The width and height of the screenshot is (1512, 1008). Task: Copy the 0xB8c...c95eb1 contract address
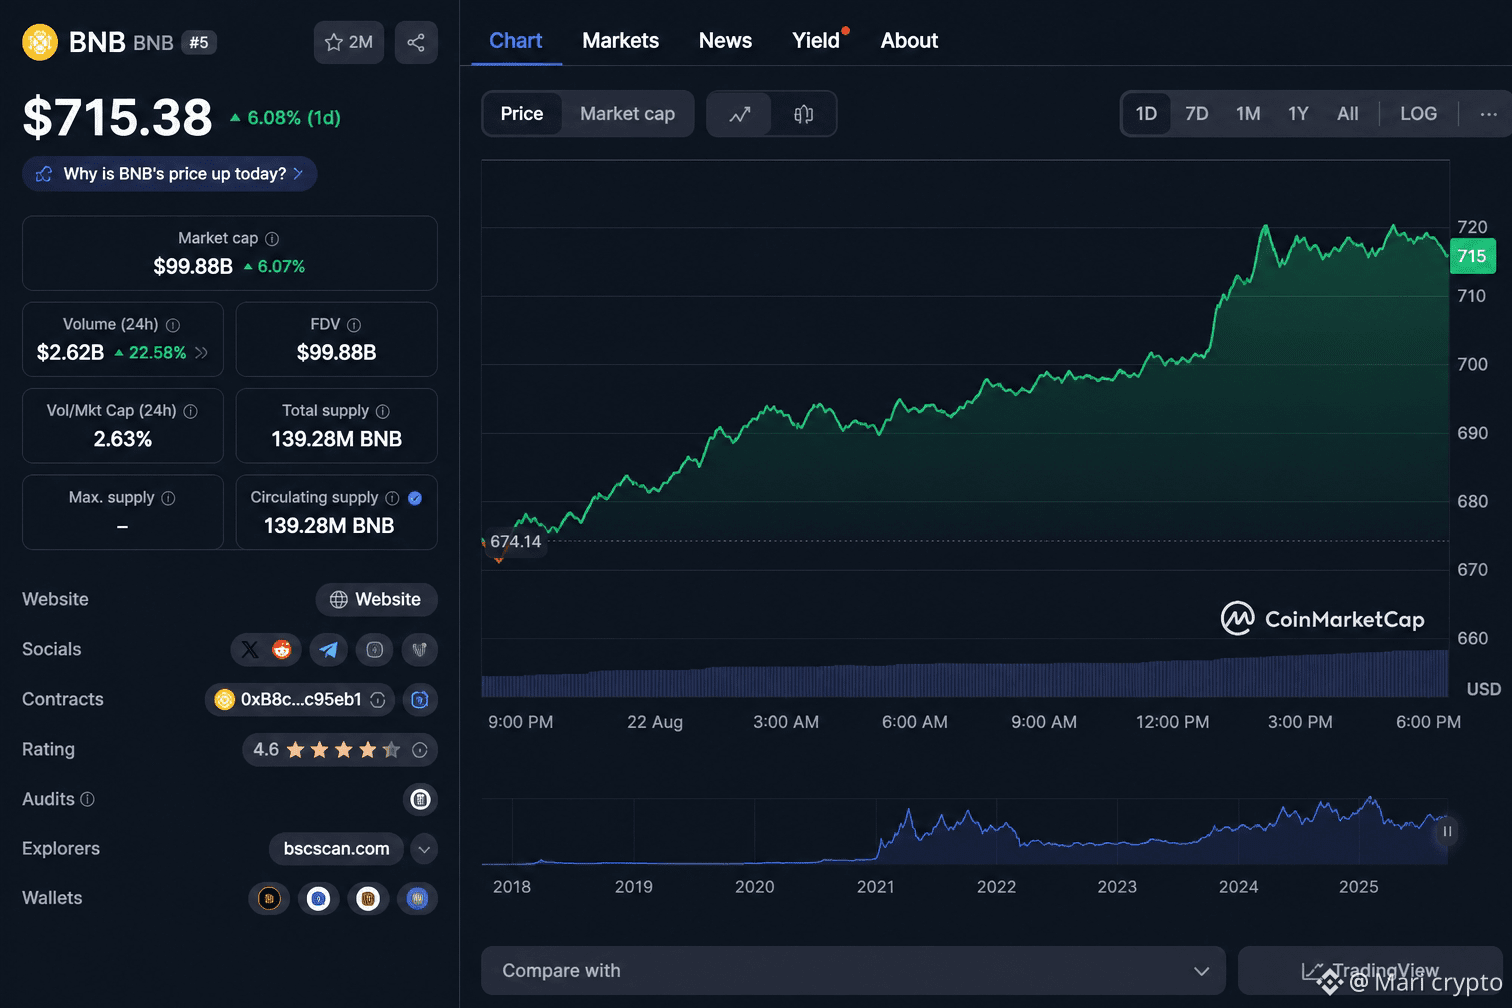pyautogui.click(x=378, y=700)
